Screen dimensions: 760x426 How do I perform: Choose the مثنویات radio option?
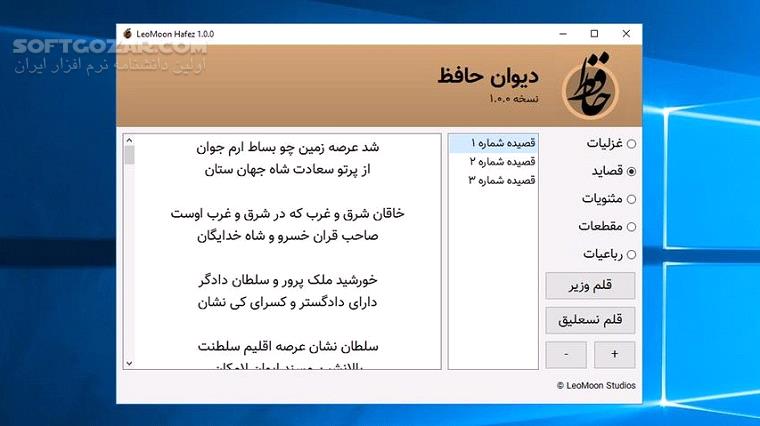(631, 199)
